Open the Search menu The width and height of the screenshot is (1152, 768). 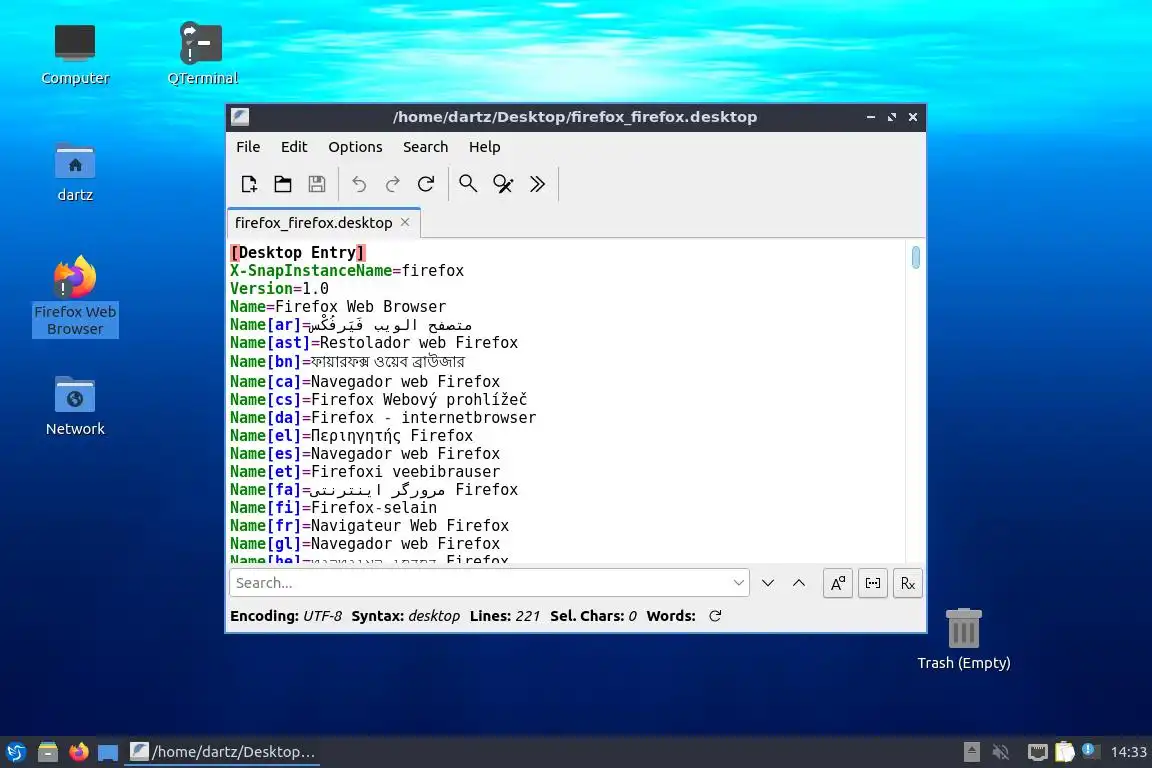click(x=425, y=147)
